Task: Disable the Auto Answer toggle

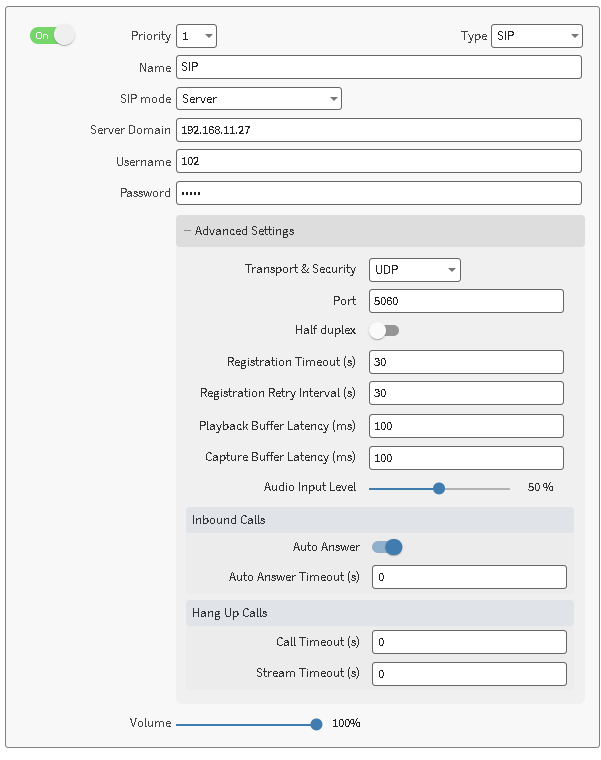Action: (x=387, y=547)
